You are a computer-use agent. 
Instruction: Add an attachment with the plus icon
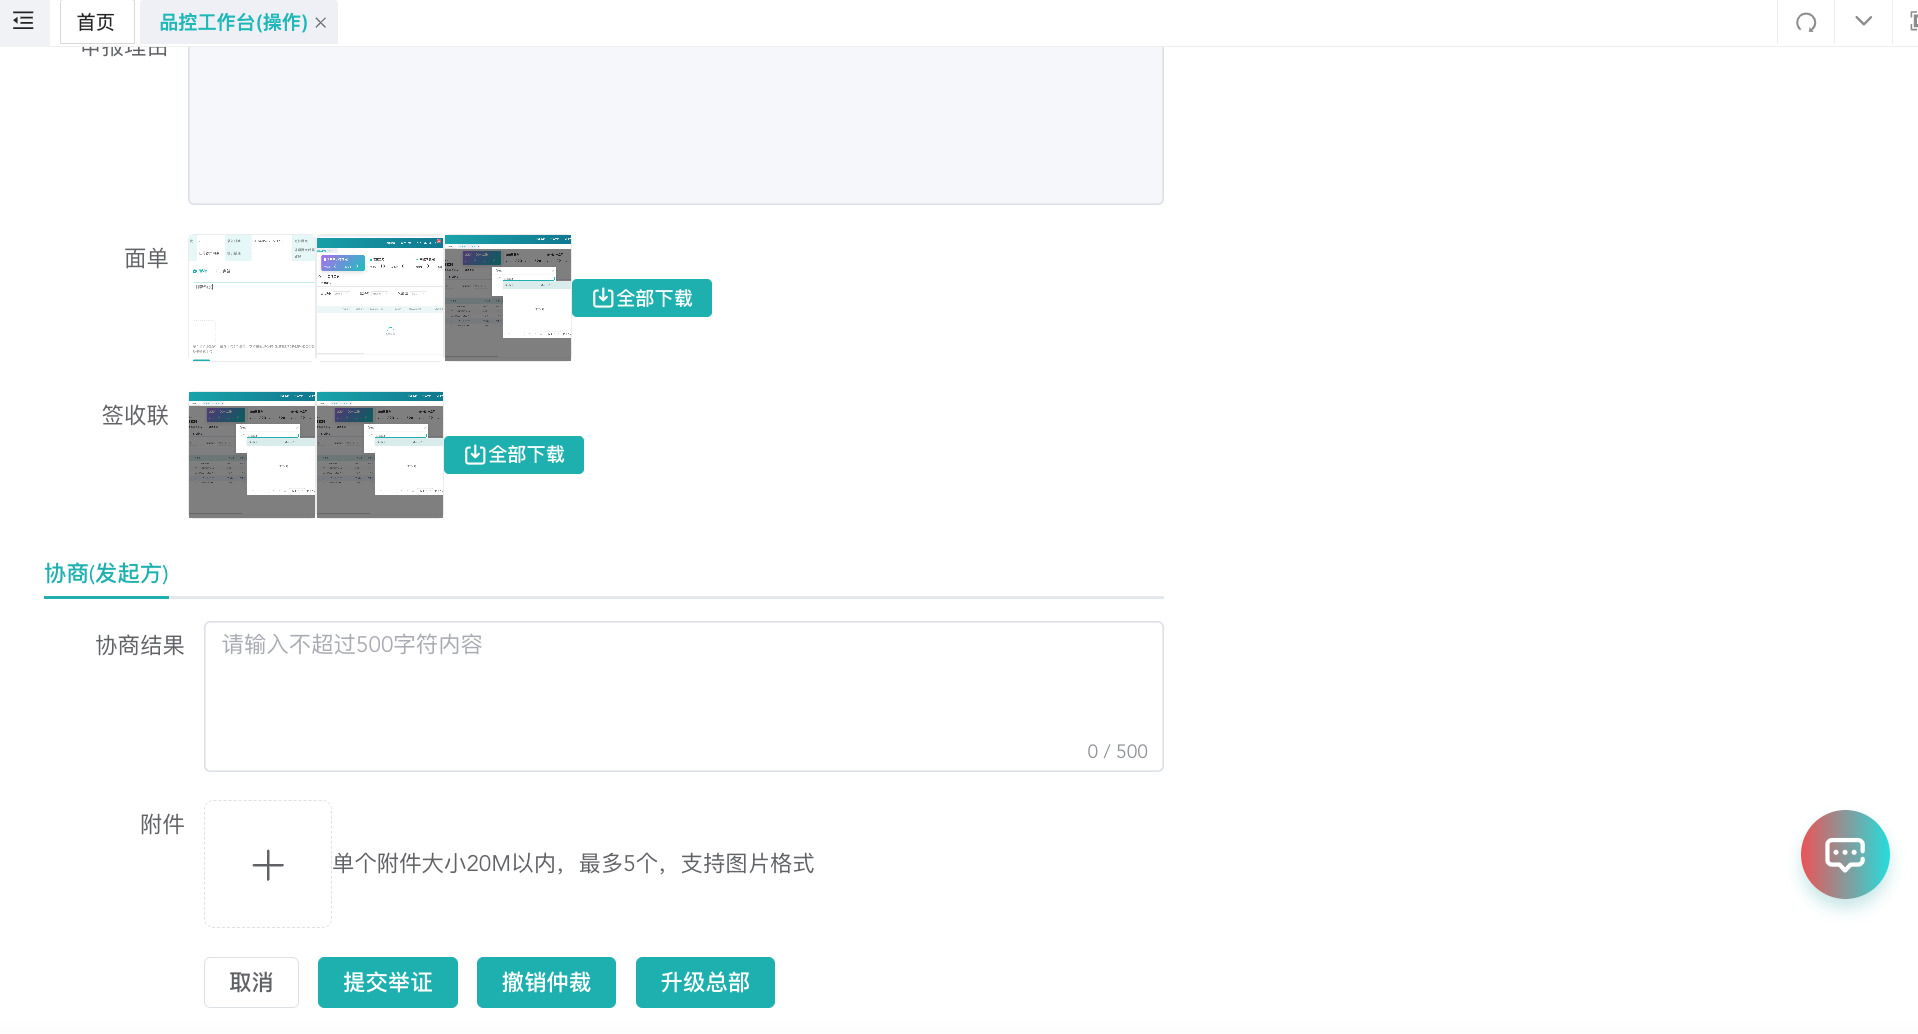click(x=268, y=864)
